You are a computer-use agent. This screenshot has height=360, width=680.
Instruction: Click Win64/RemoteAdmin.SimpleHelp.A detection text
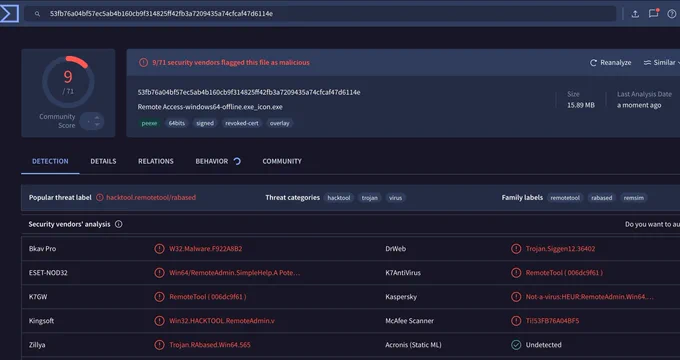235,273
